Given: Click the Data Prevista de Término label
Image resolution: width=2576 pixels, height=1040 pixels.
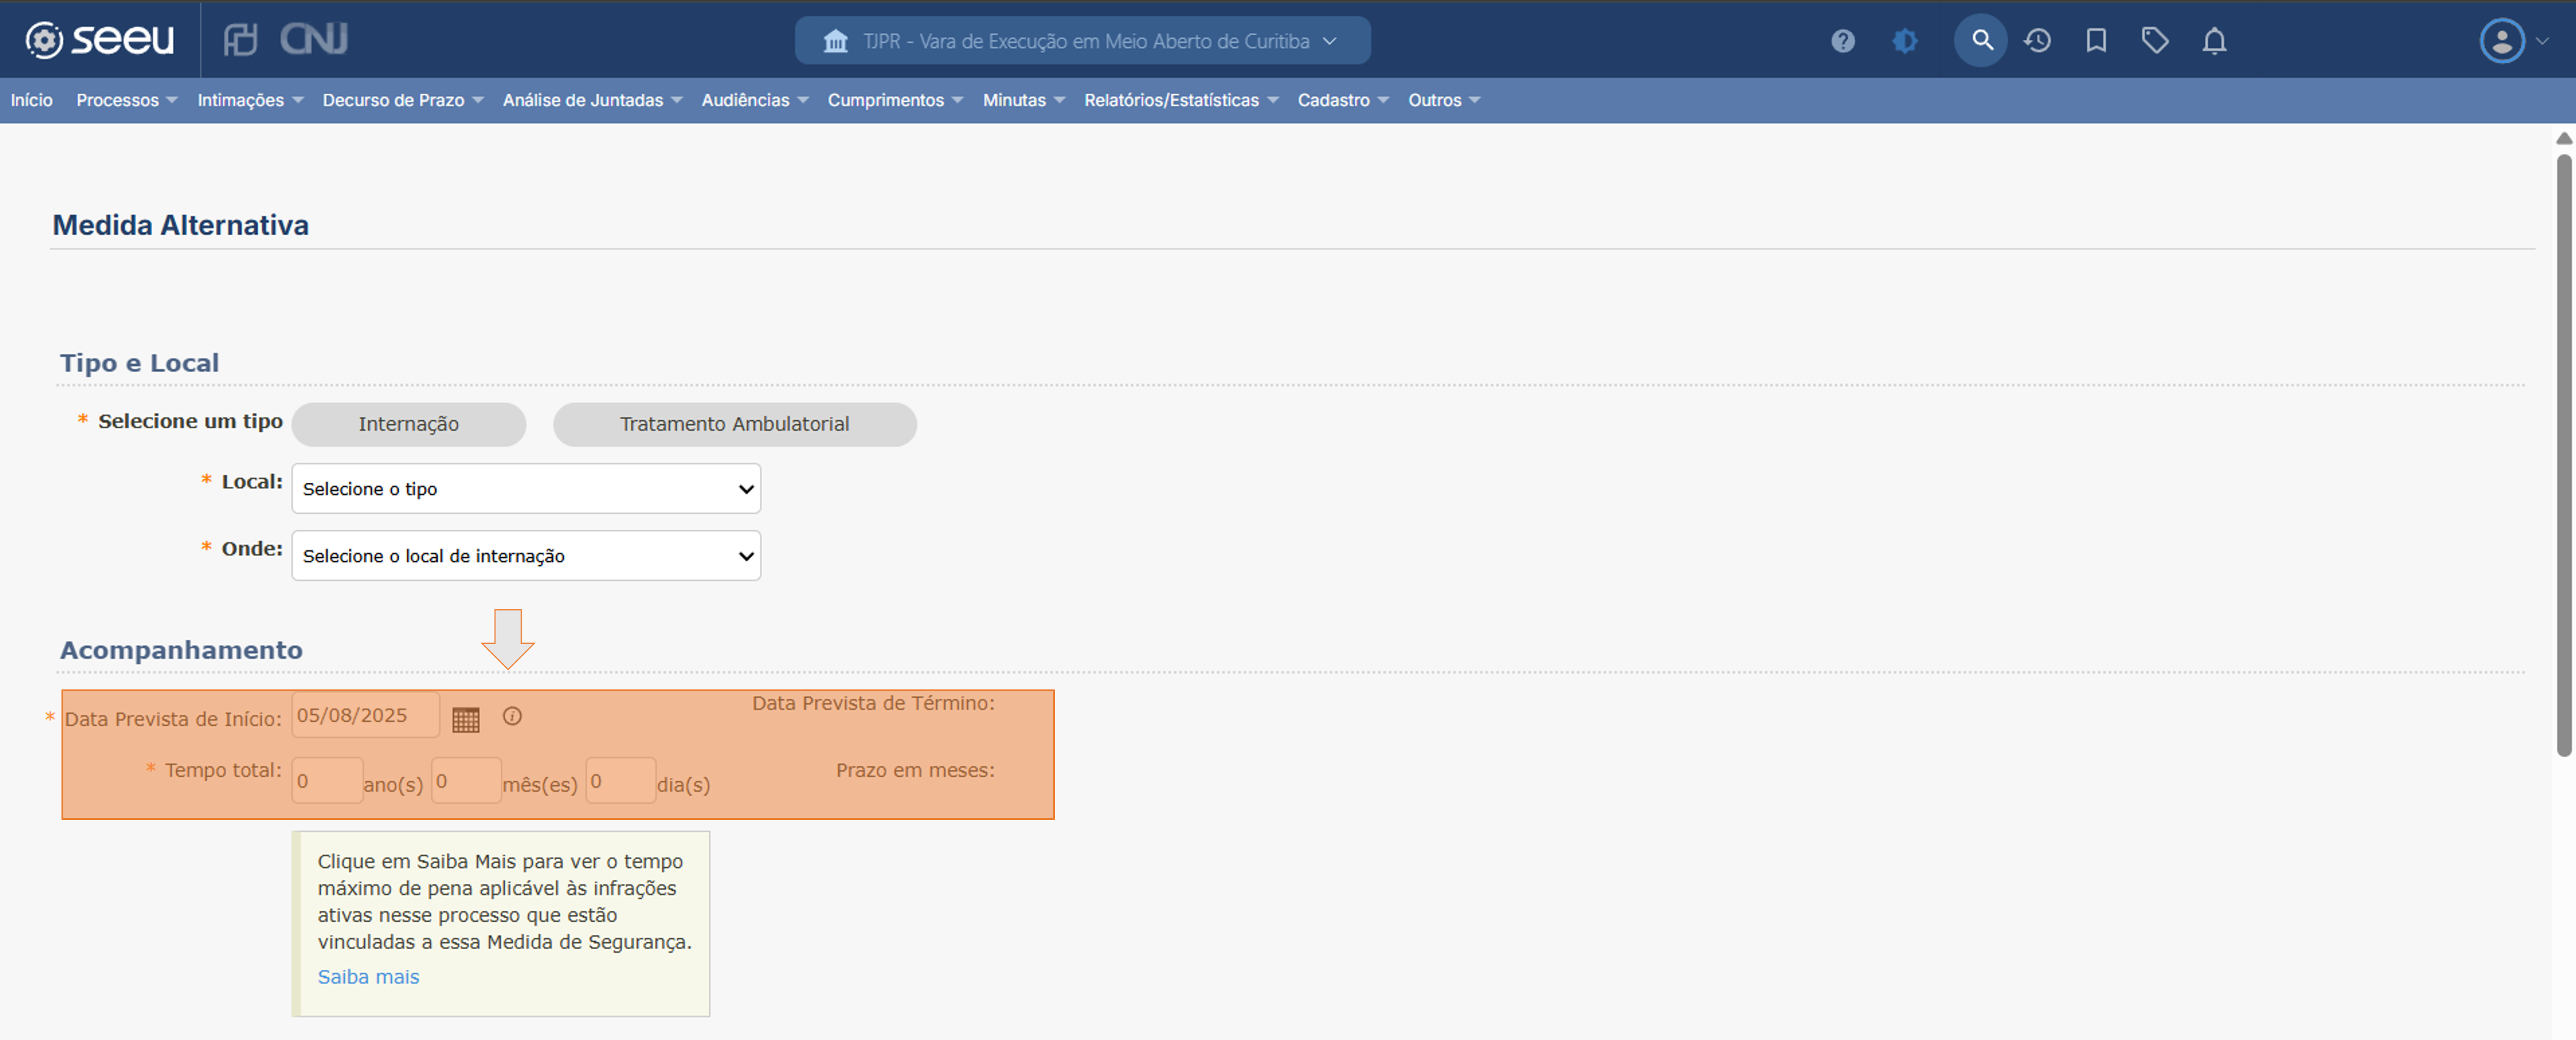Looking at the screenshot, I should click(x=873, y=703).
